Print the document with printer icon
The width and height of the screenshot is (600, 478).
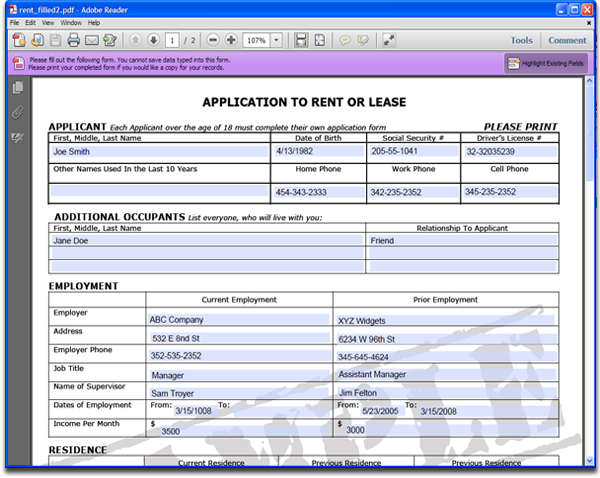click(73, 40)
